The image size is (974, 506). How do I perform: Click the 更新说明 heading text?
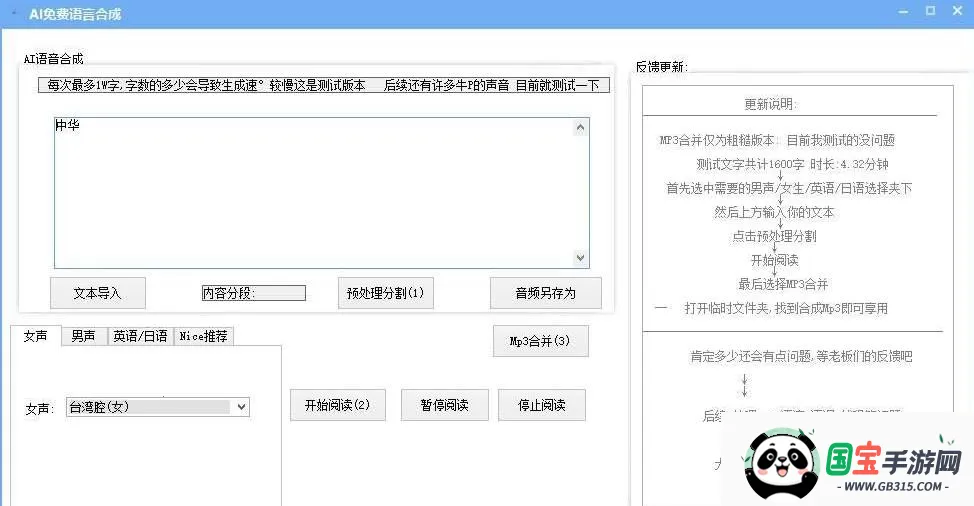pyautogui.click(x=771, y=104)
